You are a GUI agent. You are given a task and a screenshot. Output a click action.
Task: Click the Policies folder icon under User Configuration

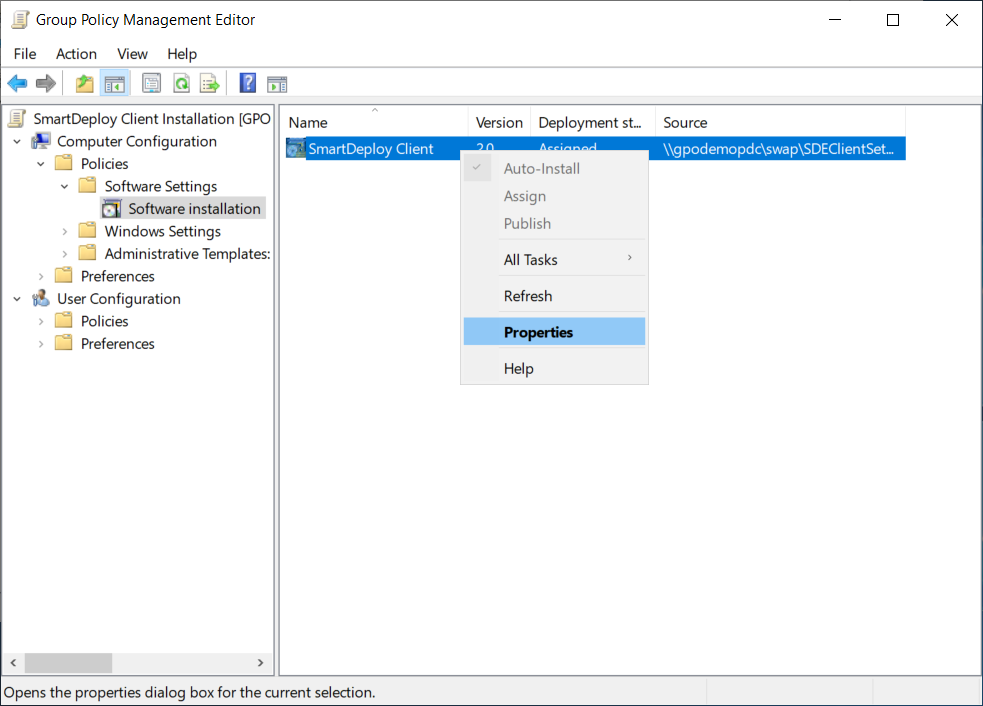[x=64, y=321]
